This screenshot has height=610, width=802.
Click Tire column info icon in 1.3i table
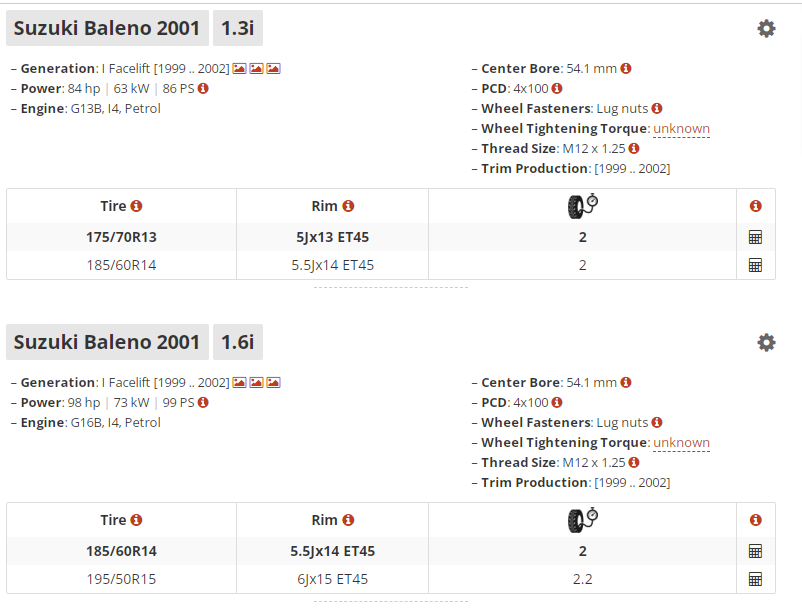coord(136,206)
